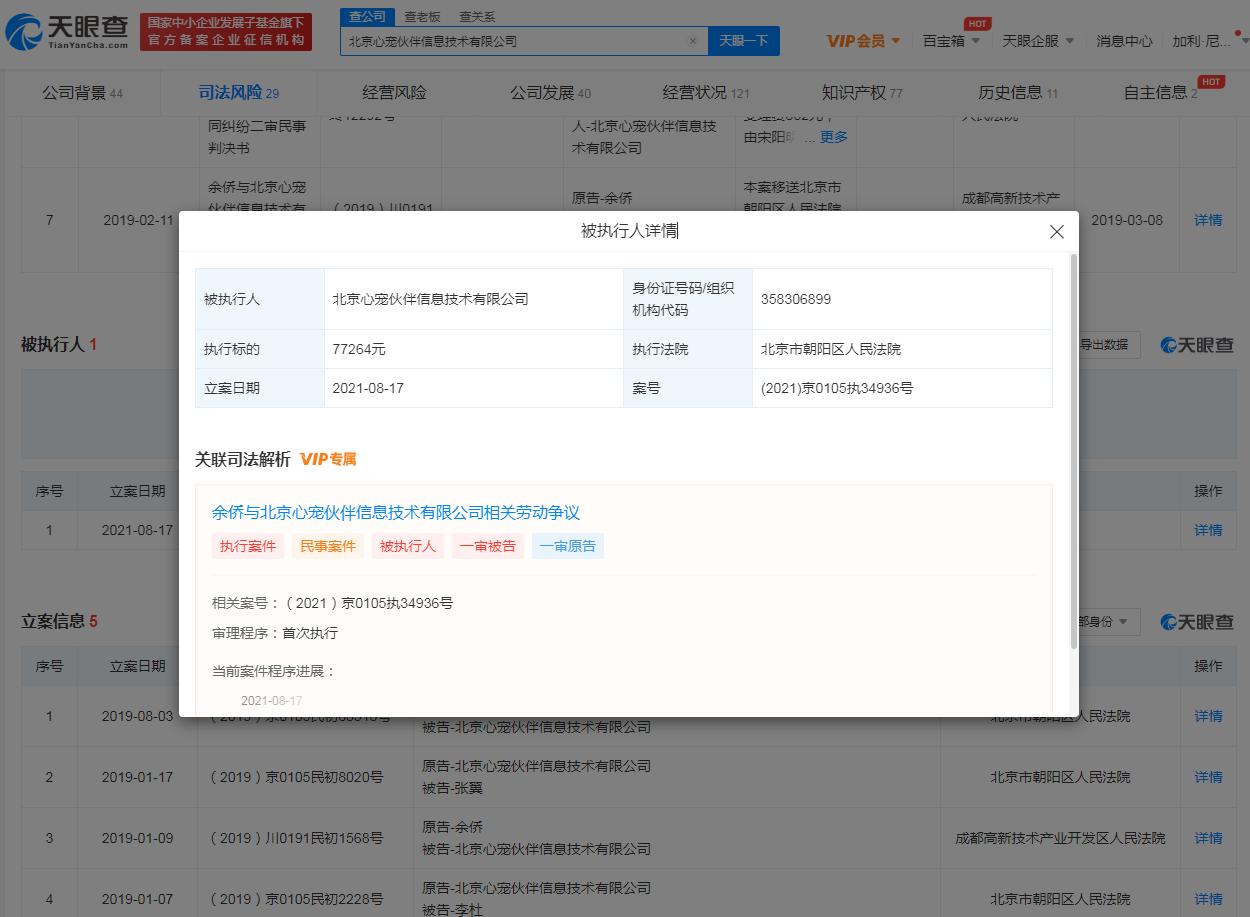Close the 被执行人详情 dialog
This screenshot has width=1250, height=917.
click(x=1056, y=231)
